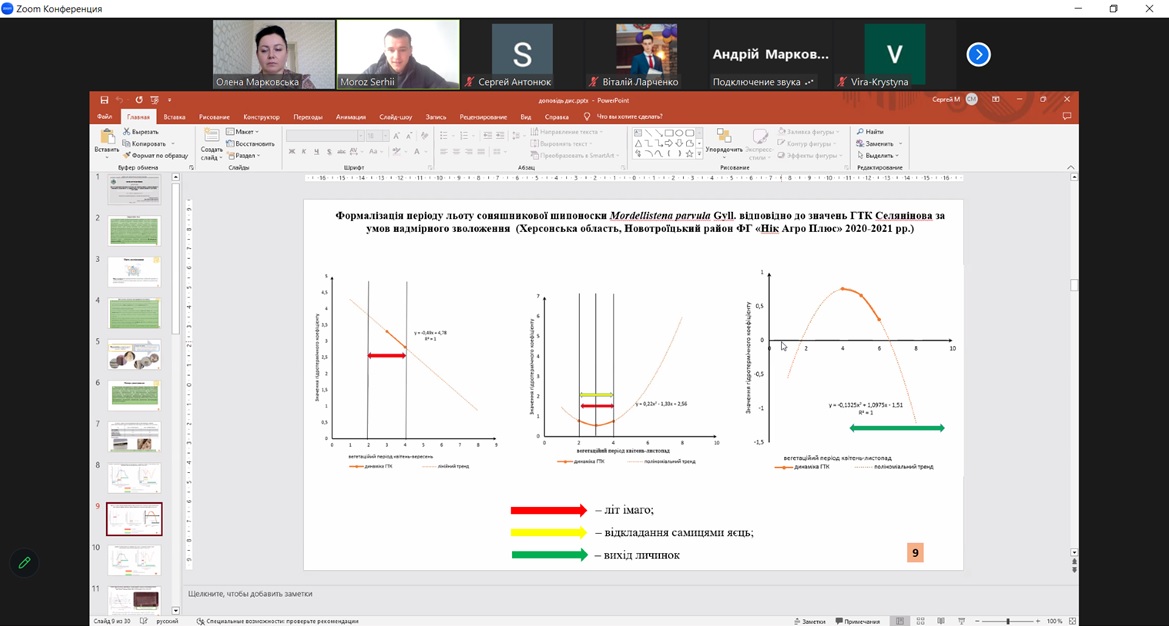Open font name combo box

pos(323,136)
